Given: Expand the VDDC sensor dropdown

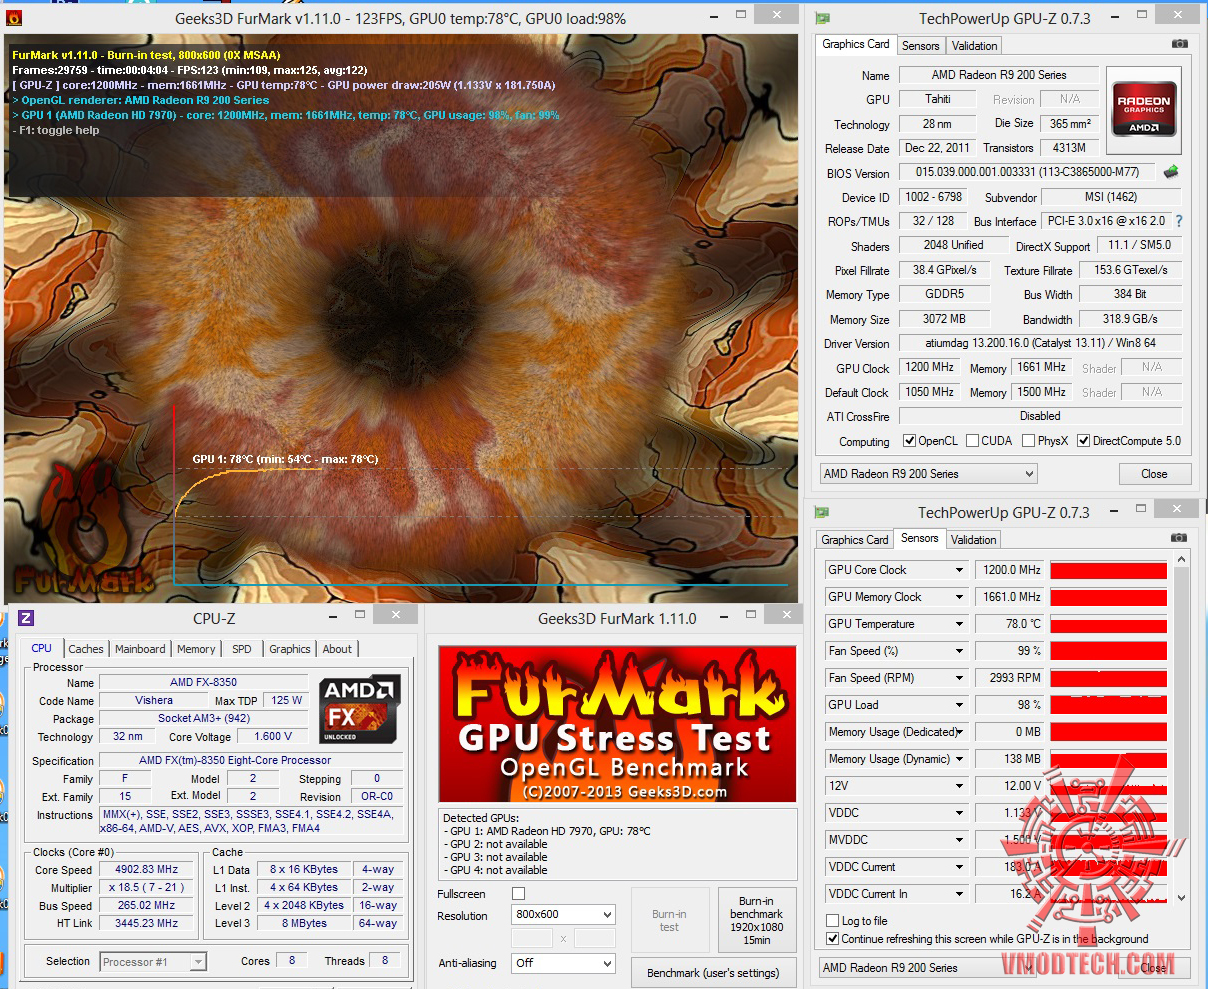Looking at the screenshot, I should point(959,813).
